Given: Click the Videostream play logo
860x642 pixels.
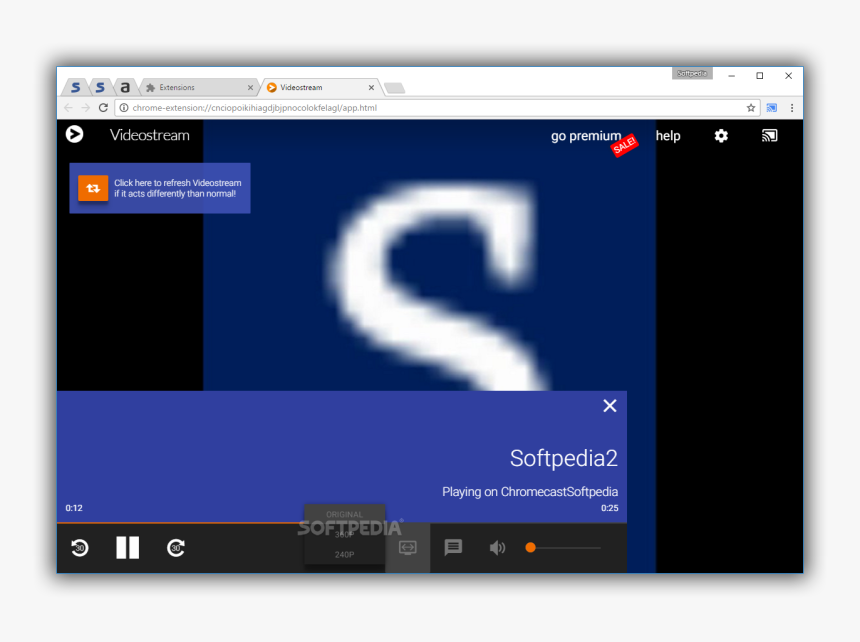Looking at the screenshot, I should click(x=74, y=134).
